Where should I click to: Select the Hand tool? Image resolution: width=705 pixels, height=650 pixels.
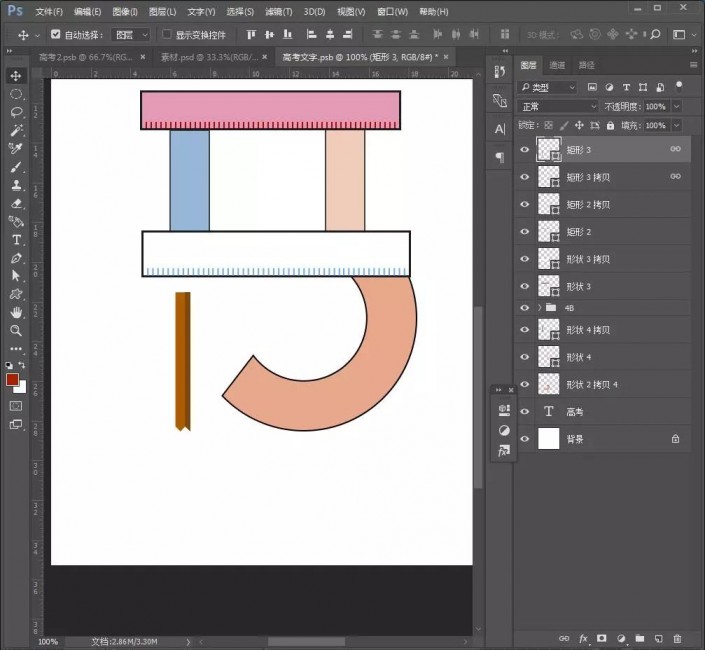click(16, 312)
